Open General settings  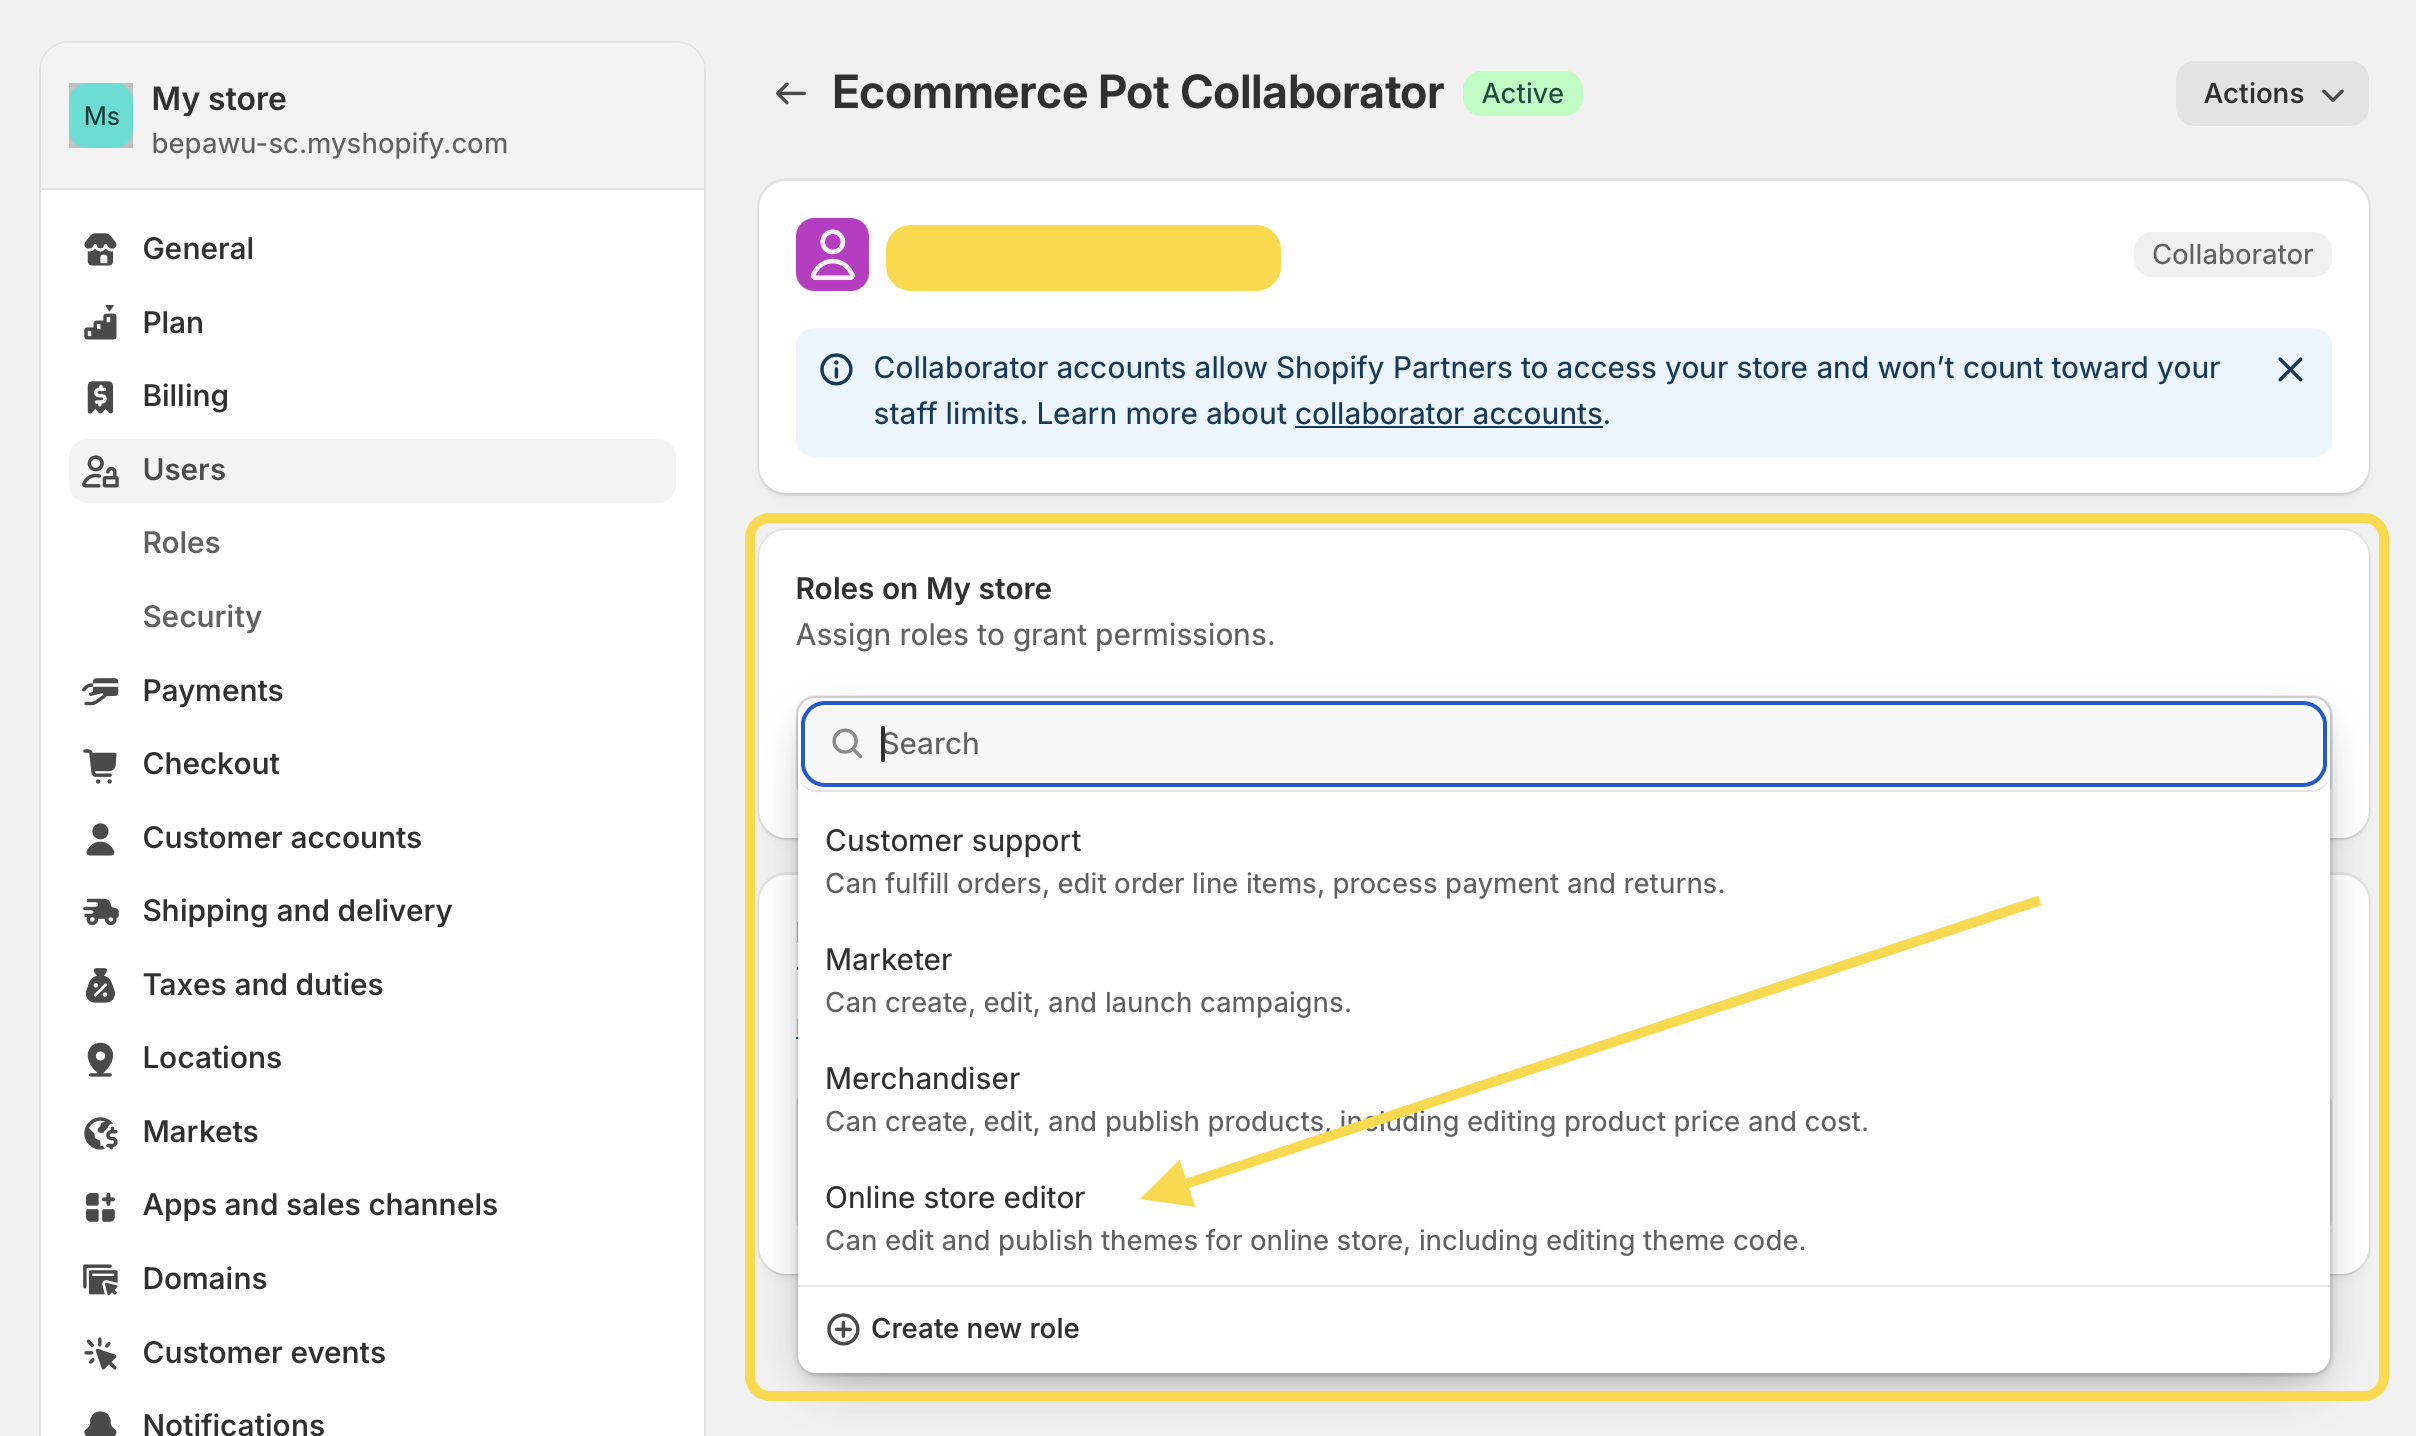tap(372, 249)
